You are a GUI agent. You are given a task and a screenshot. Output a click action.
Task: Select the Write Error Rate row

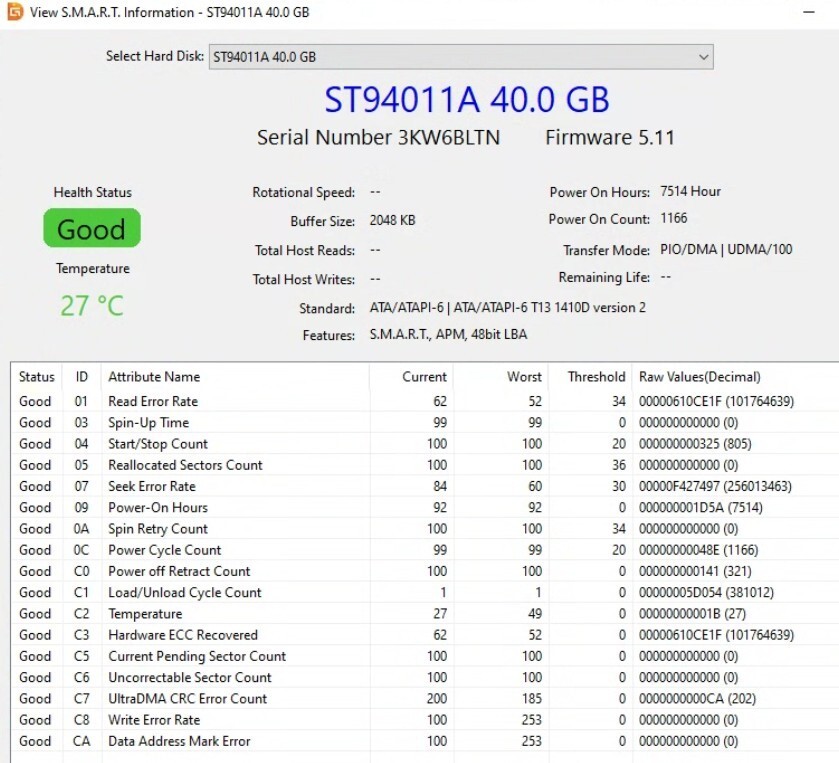[425, 720]
